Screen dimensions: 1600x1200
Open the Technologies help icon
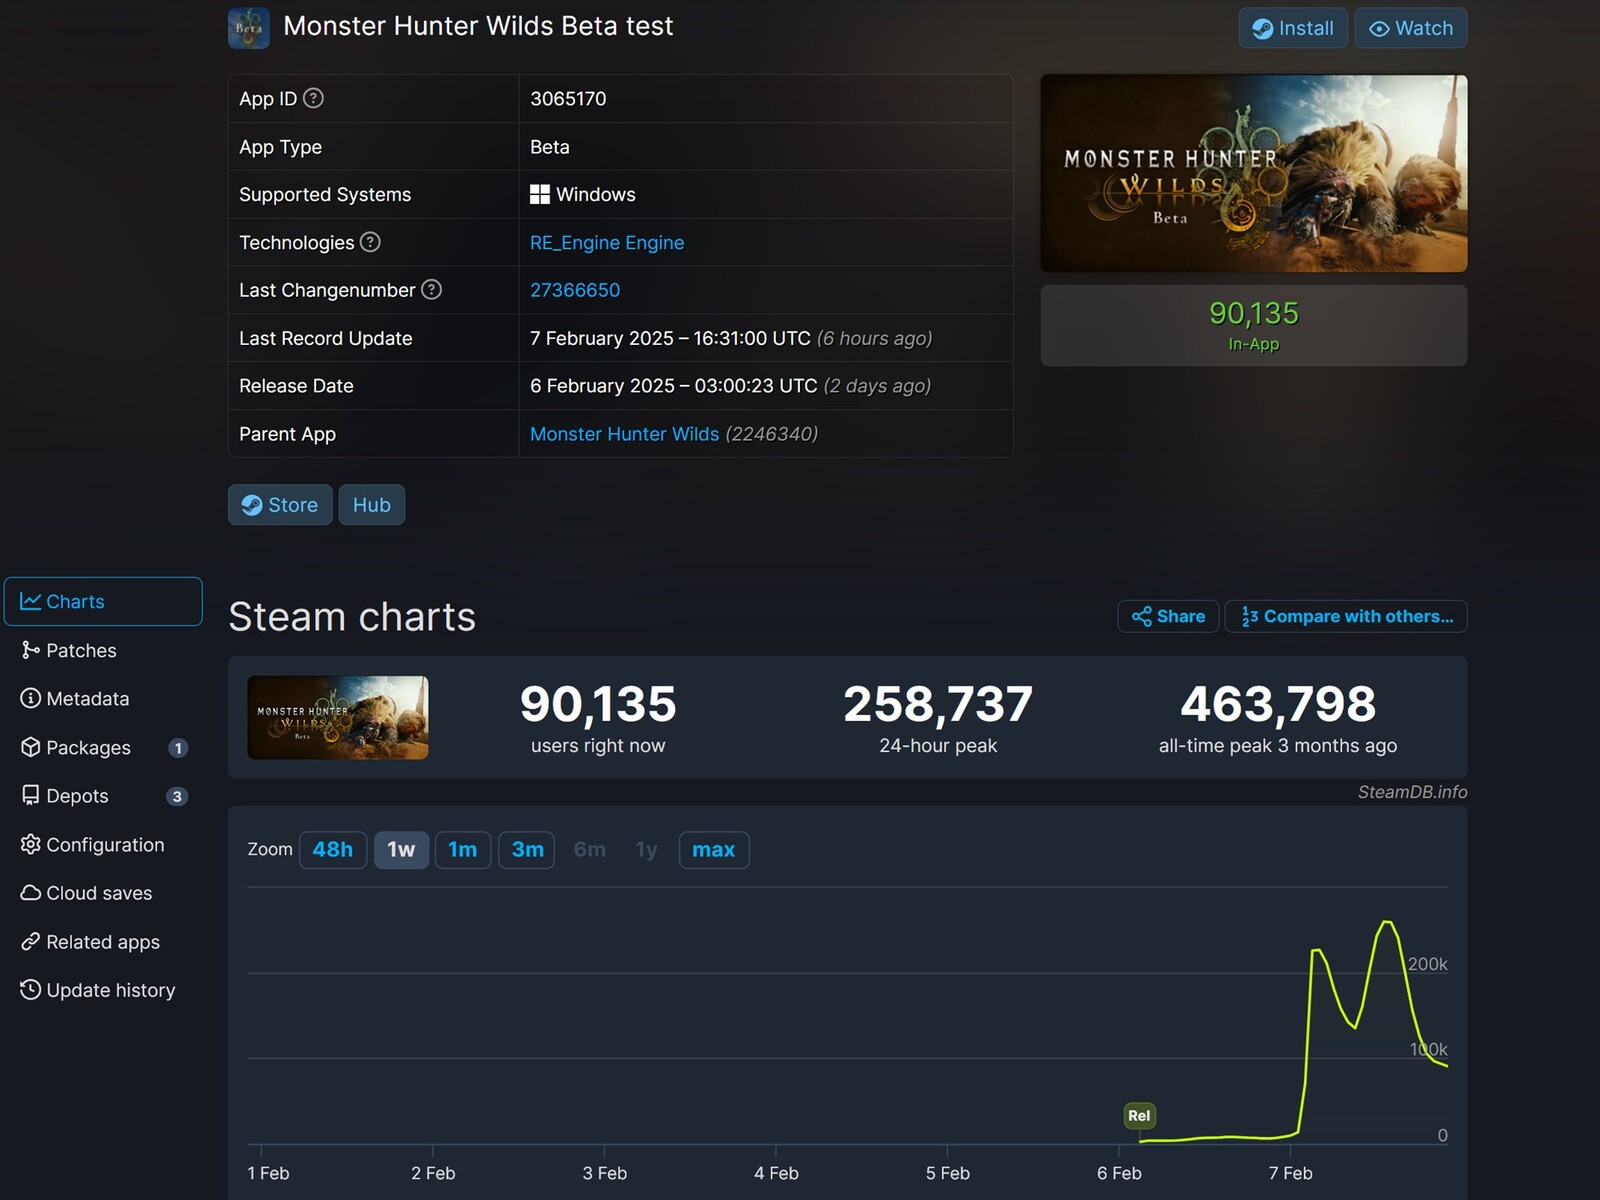coord(370,242)
